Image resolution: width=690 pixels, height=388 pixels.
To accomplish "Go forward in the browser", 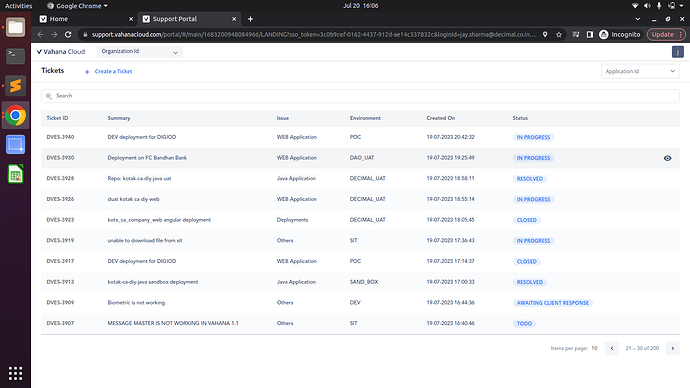I will pos(54,34).
